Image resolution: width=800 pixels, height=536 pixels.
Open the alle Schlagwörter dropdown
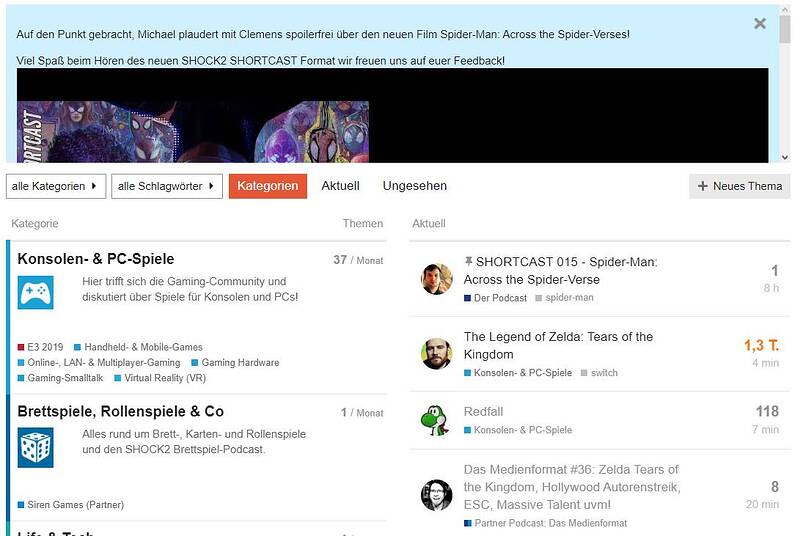167,186
